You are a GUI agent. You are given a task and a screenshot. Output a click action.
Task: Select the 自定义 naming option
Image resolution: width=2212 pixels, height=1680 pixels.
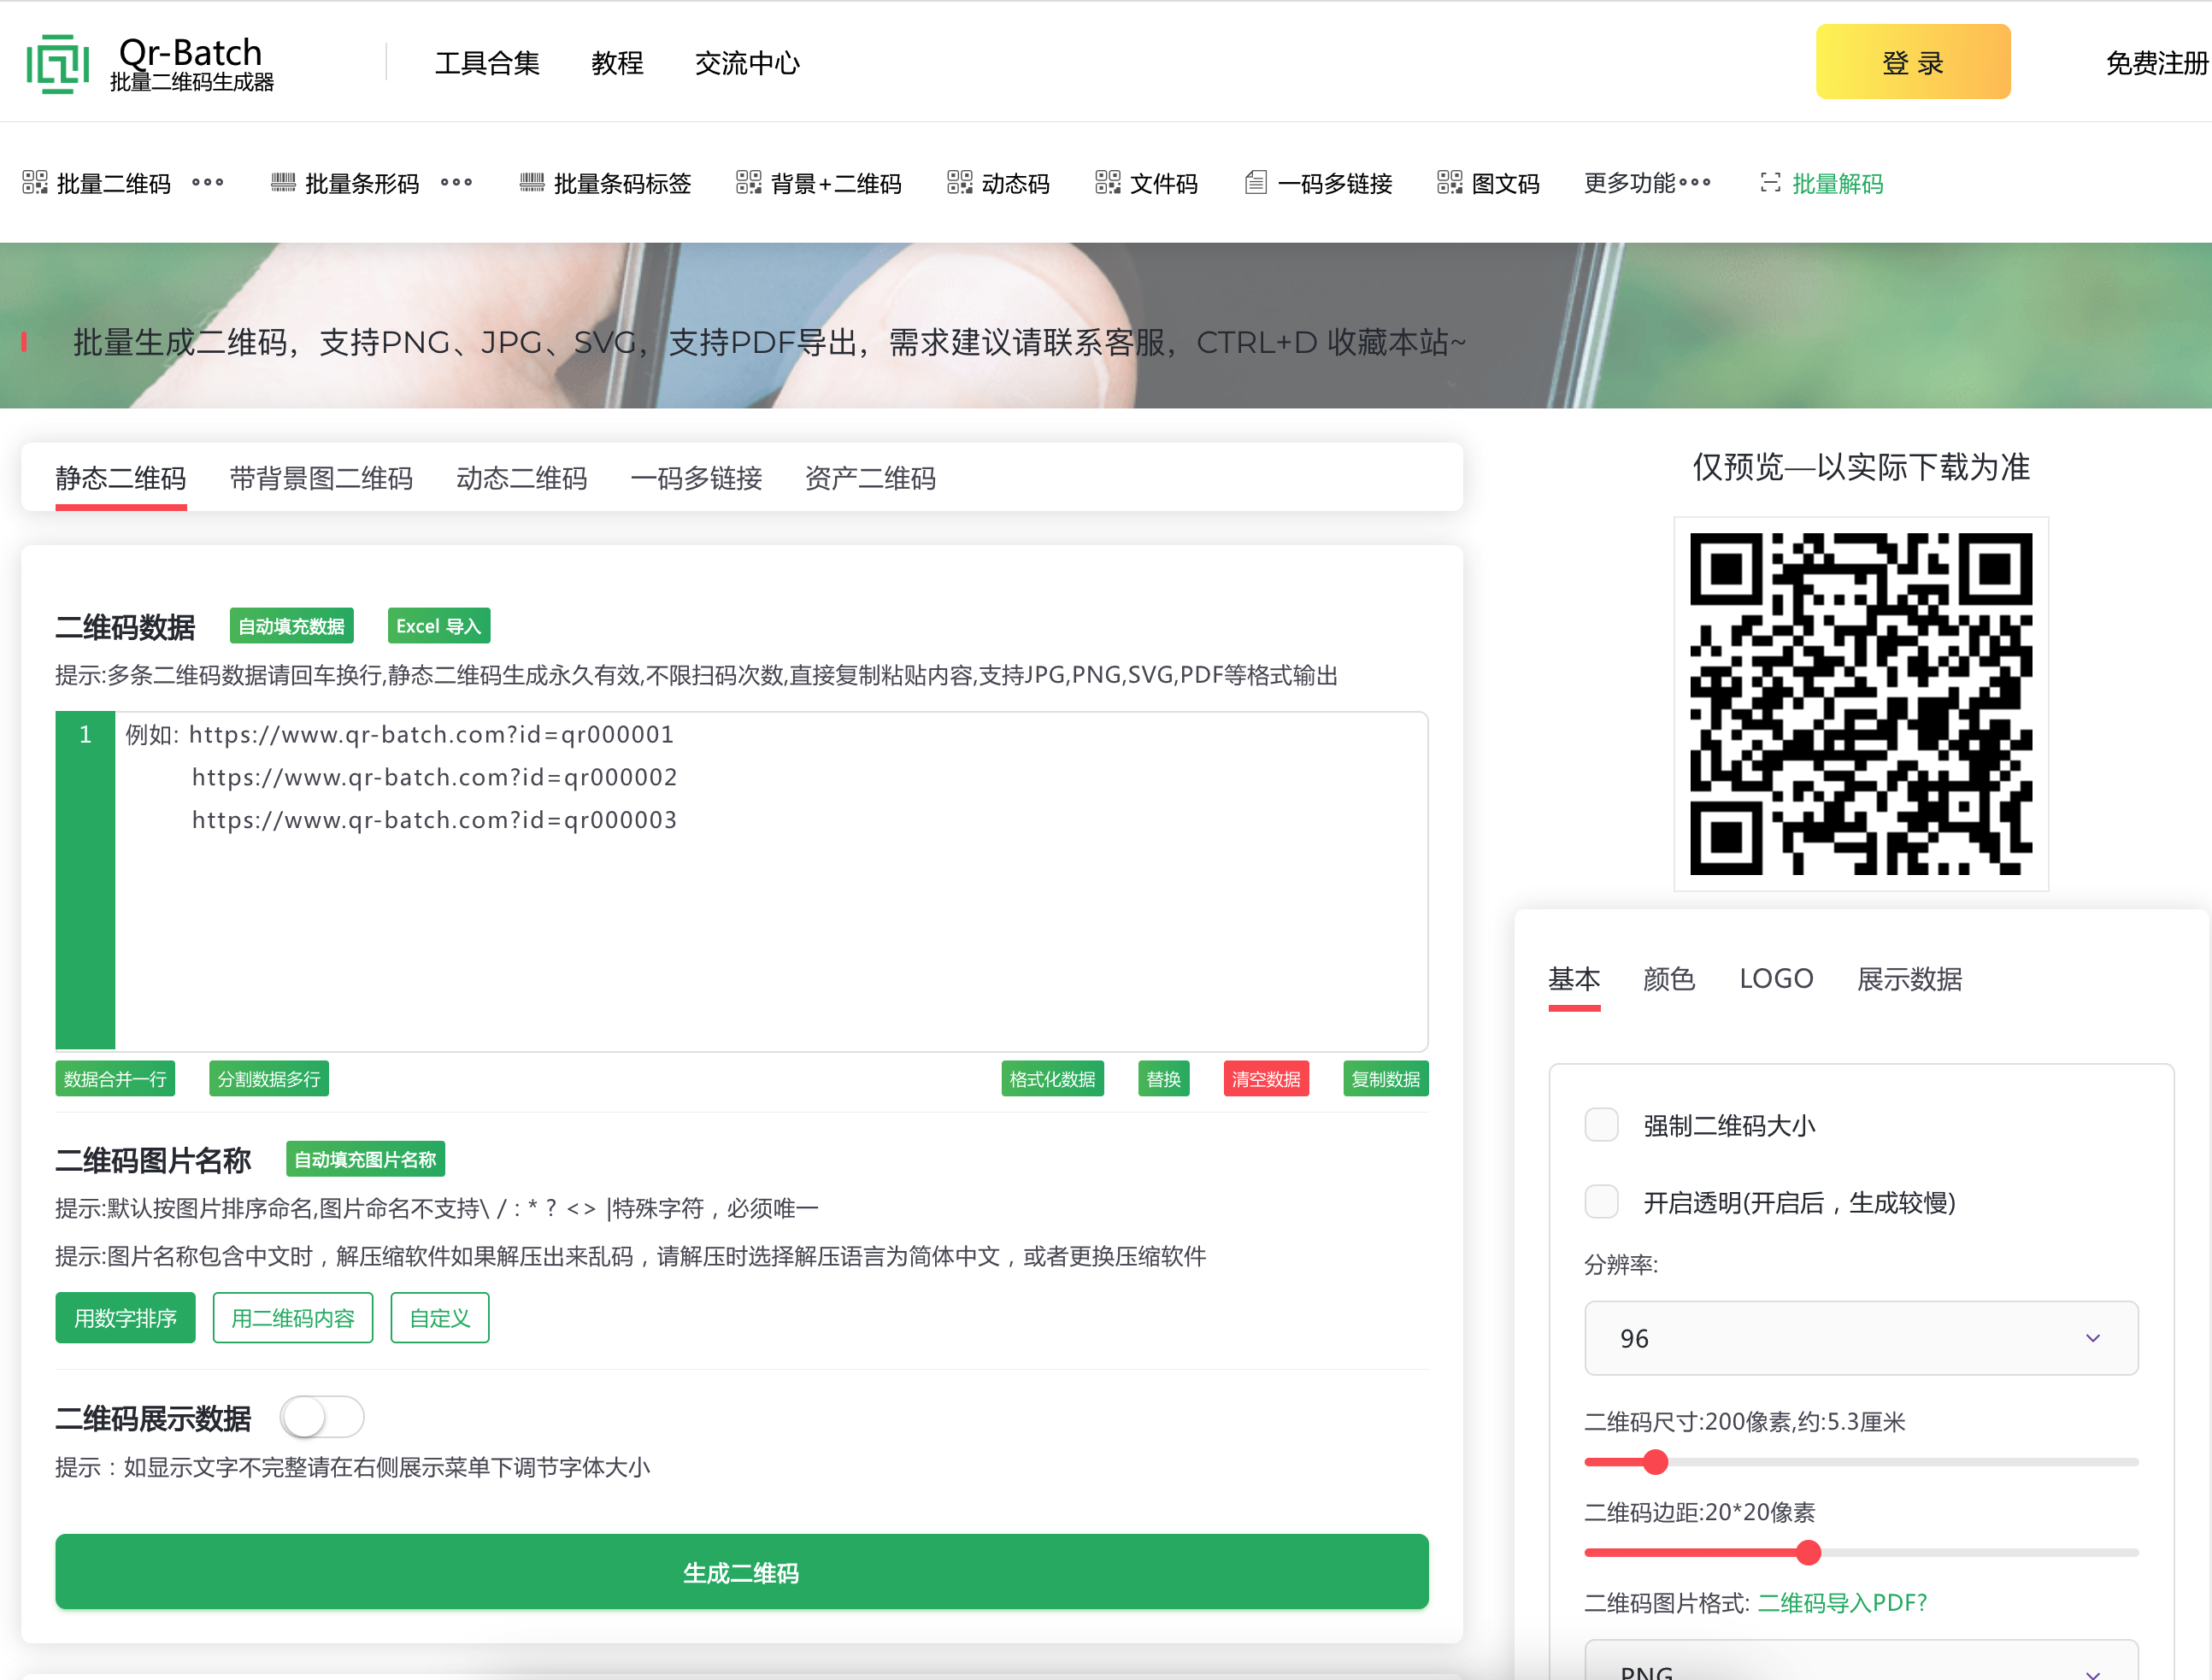439,1318
